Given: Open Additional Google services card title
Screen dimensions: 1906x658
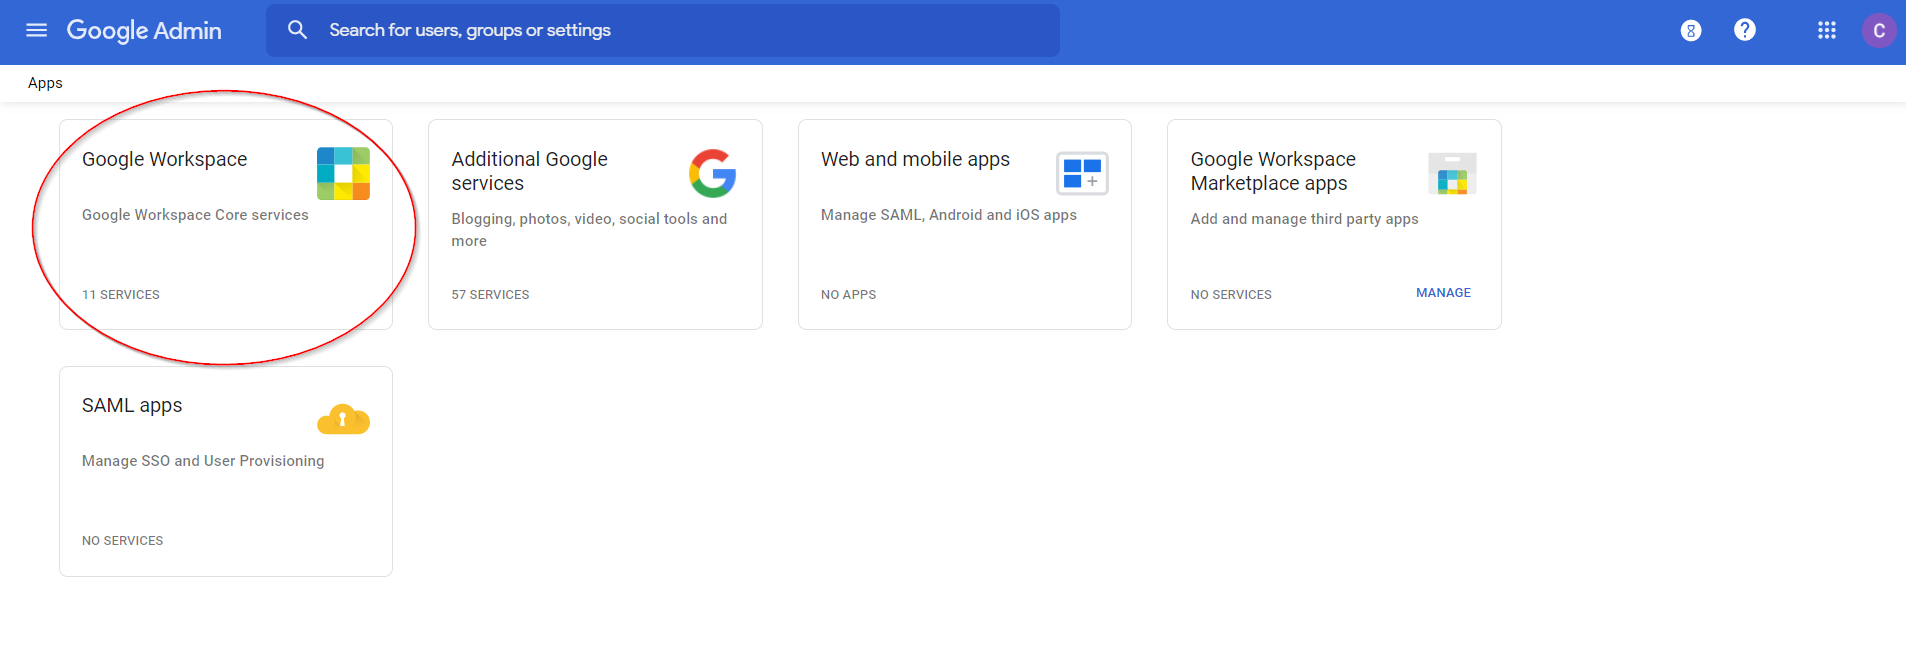Looking at the screenshot, I should (530, 171).
